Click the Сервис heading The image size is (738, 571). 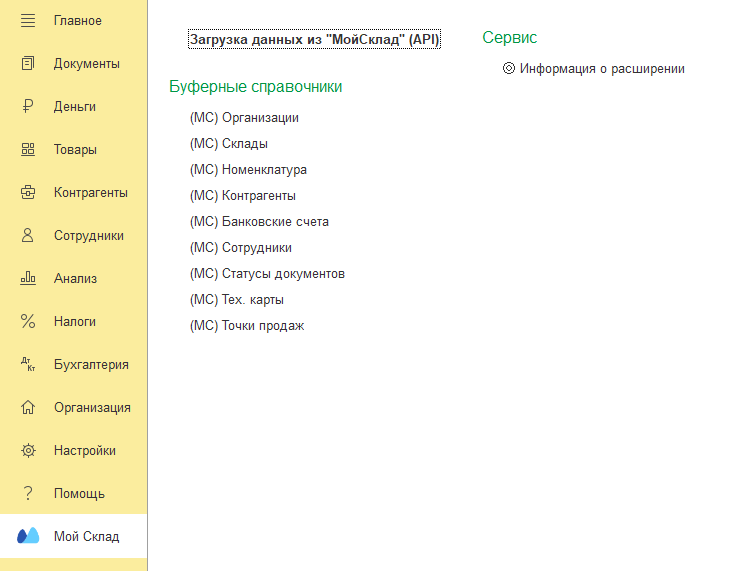click(510, 37)
